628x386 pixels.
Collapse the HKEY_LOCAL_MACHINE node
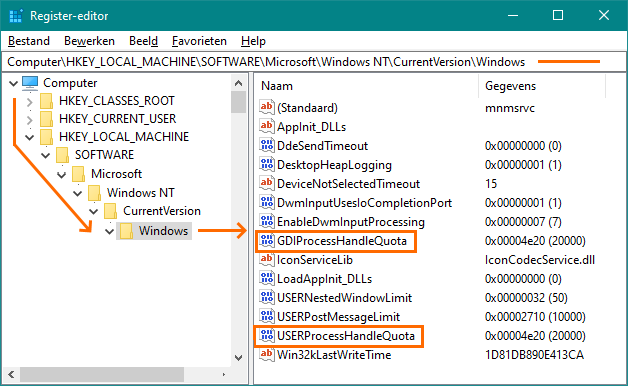pos(30,138)
